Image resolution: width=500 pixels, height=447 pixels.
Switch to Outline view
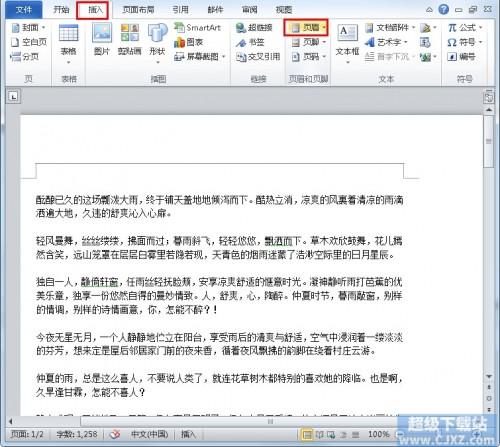(x=344, y=435)
